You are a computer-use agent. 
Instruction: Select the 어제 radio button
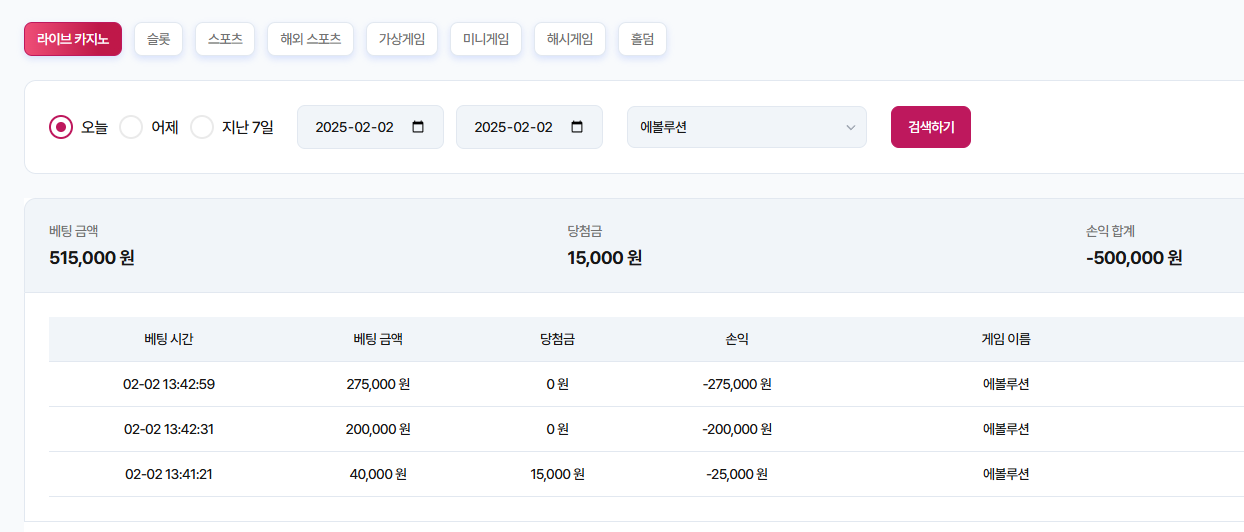(x=131, y=127)
